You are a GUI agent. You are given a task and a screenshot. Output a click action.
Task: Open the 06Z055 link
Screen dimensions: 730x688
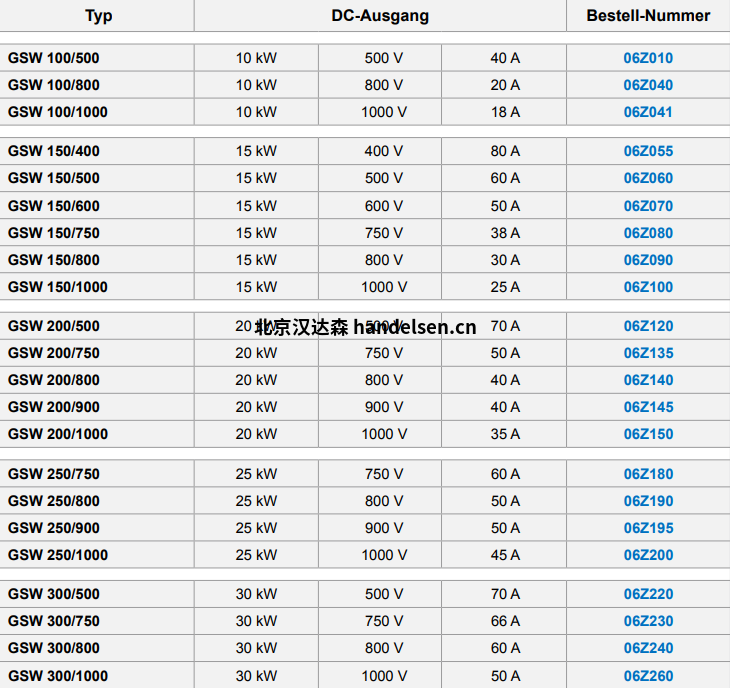(648, 152)
